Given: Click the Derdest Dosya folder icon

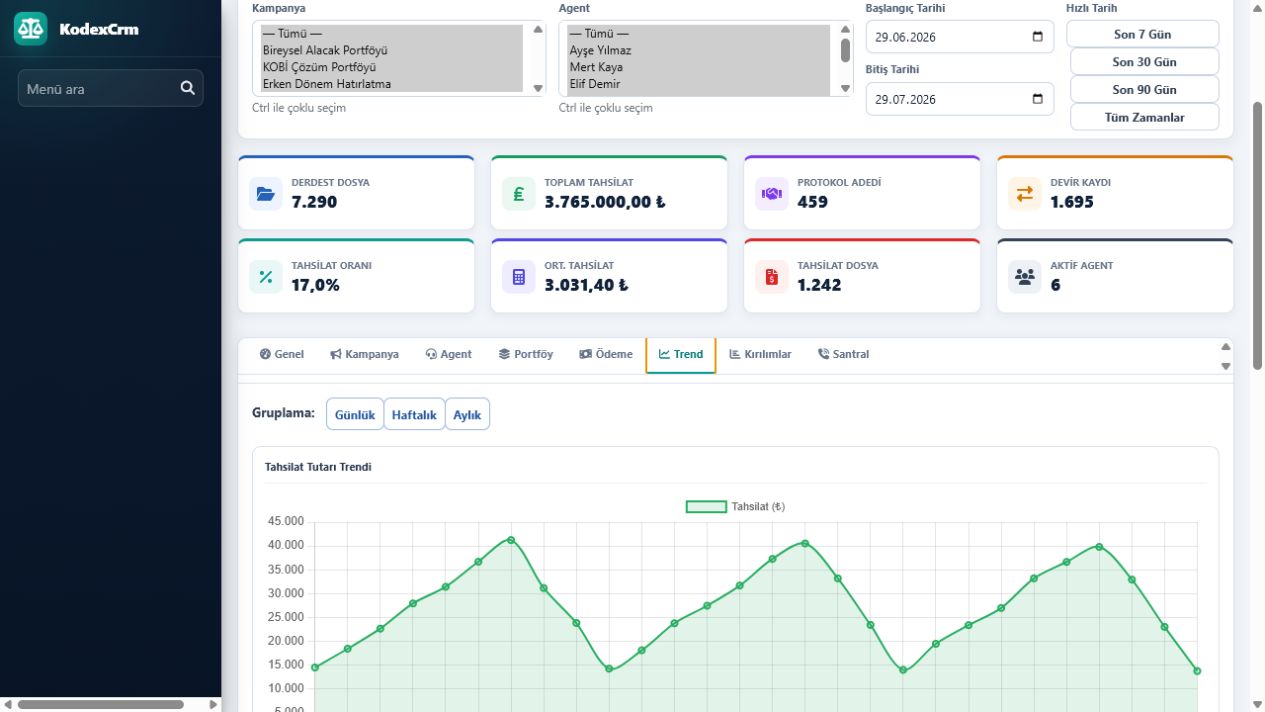Looking at the screenshot, I should tap(266, 194).
